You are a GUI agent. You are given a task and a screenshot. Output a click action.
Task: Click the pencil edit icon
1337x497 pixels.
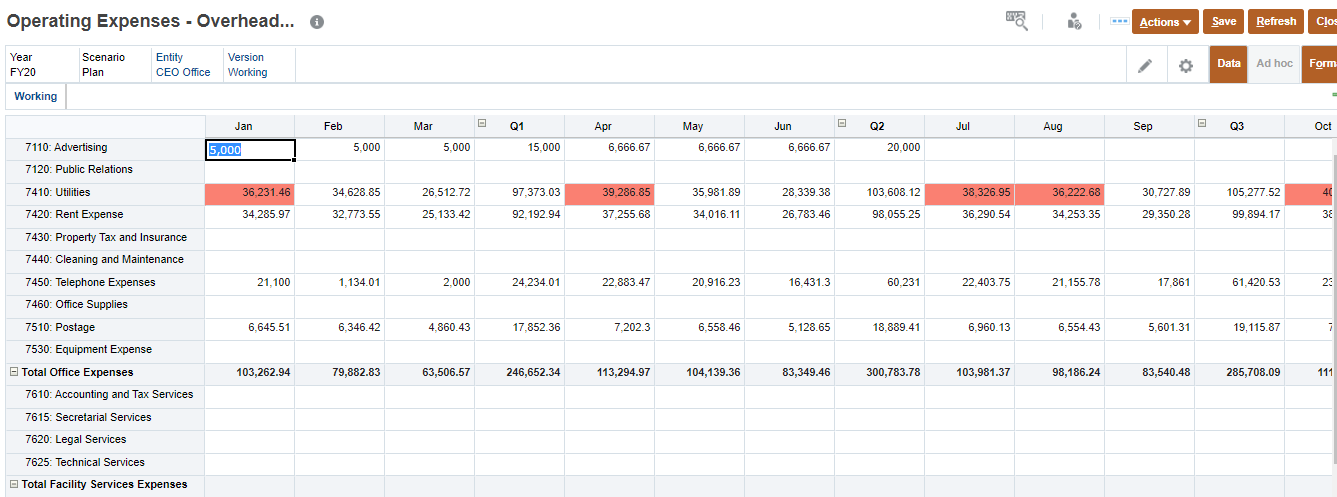click(1145, 65)
